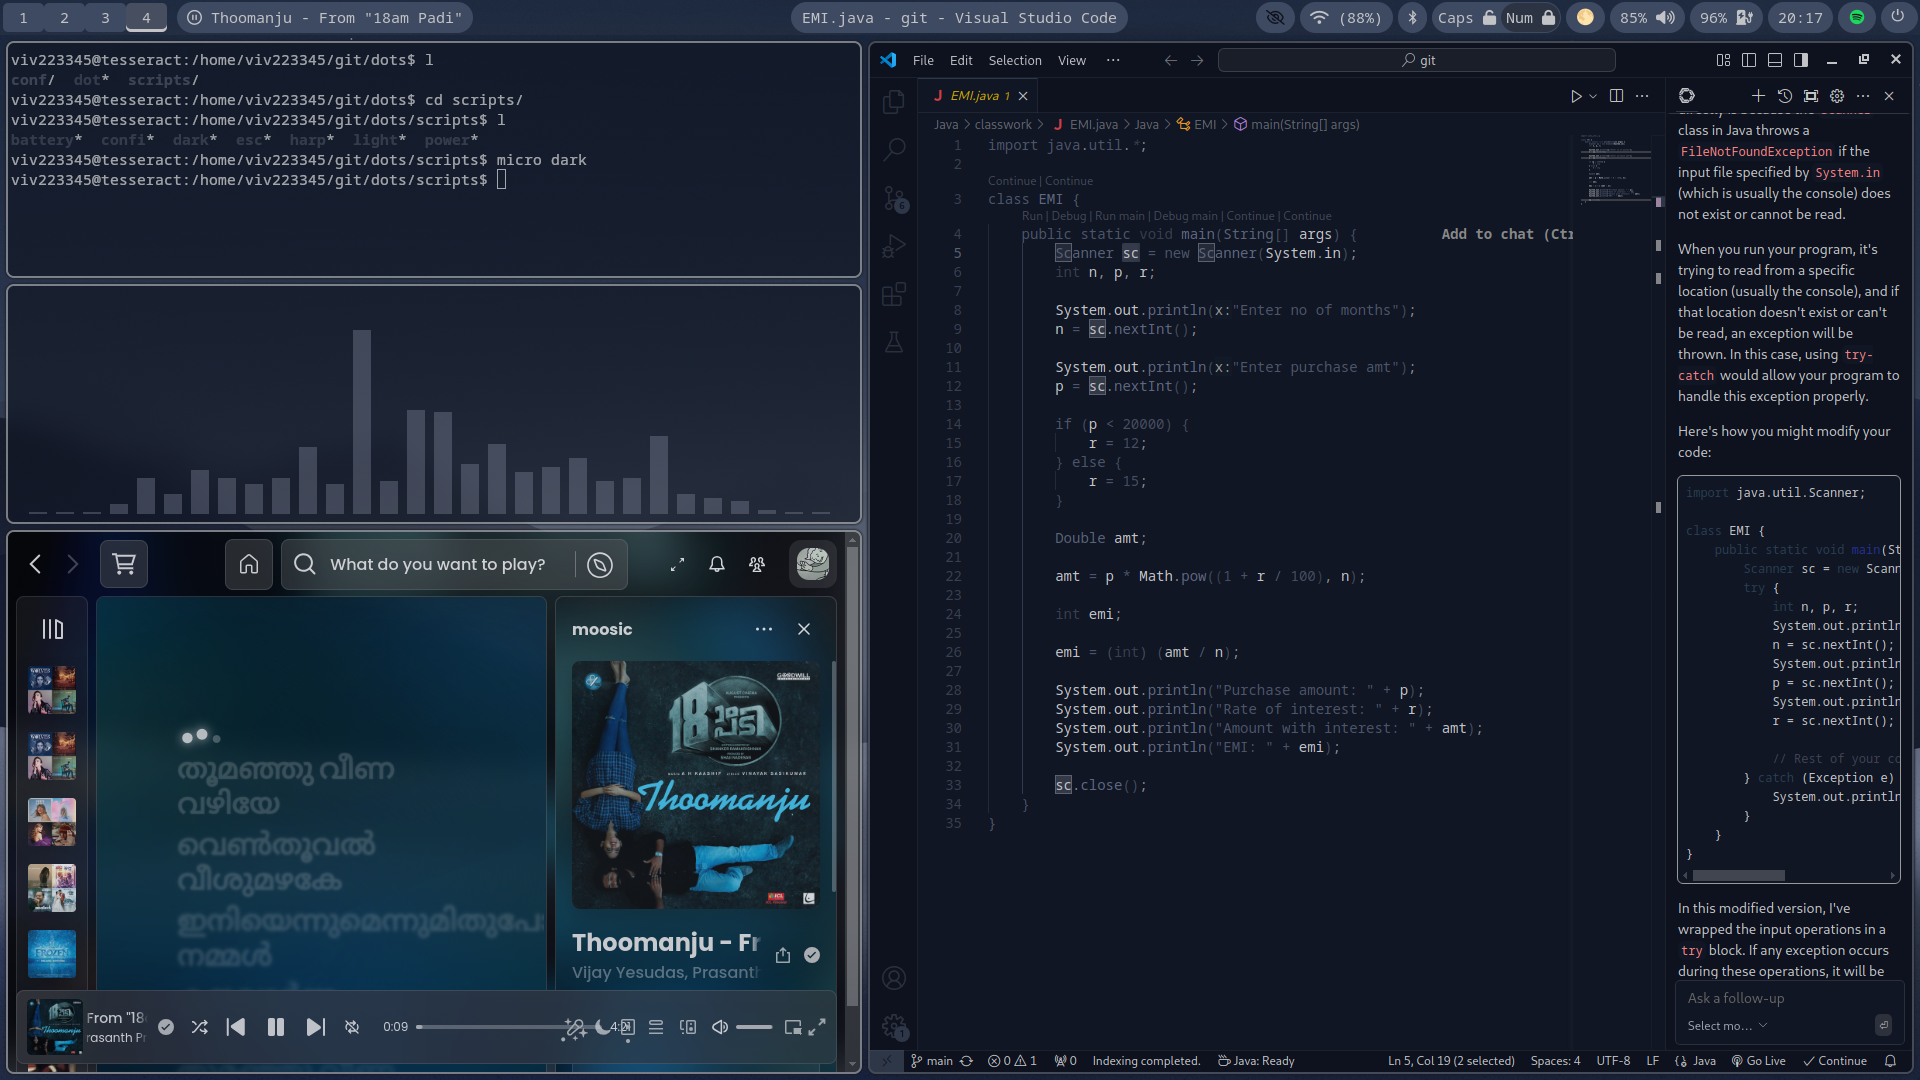Click the Testing flask icon in the sidebar
The height and width of the screenshot is (1080, 1920).
[893, 342]
